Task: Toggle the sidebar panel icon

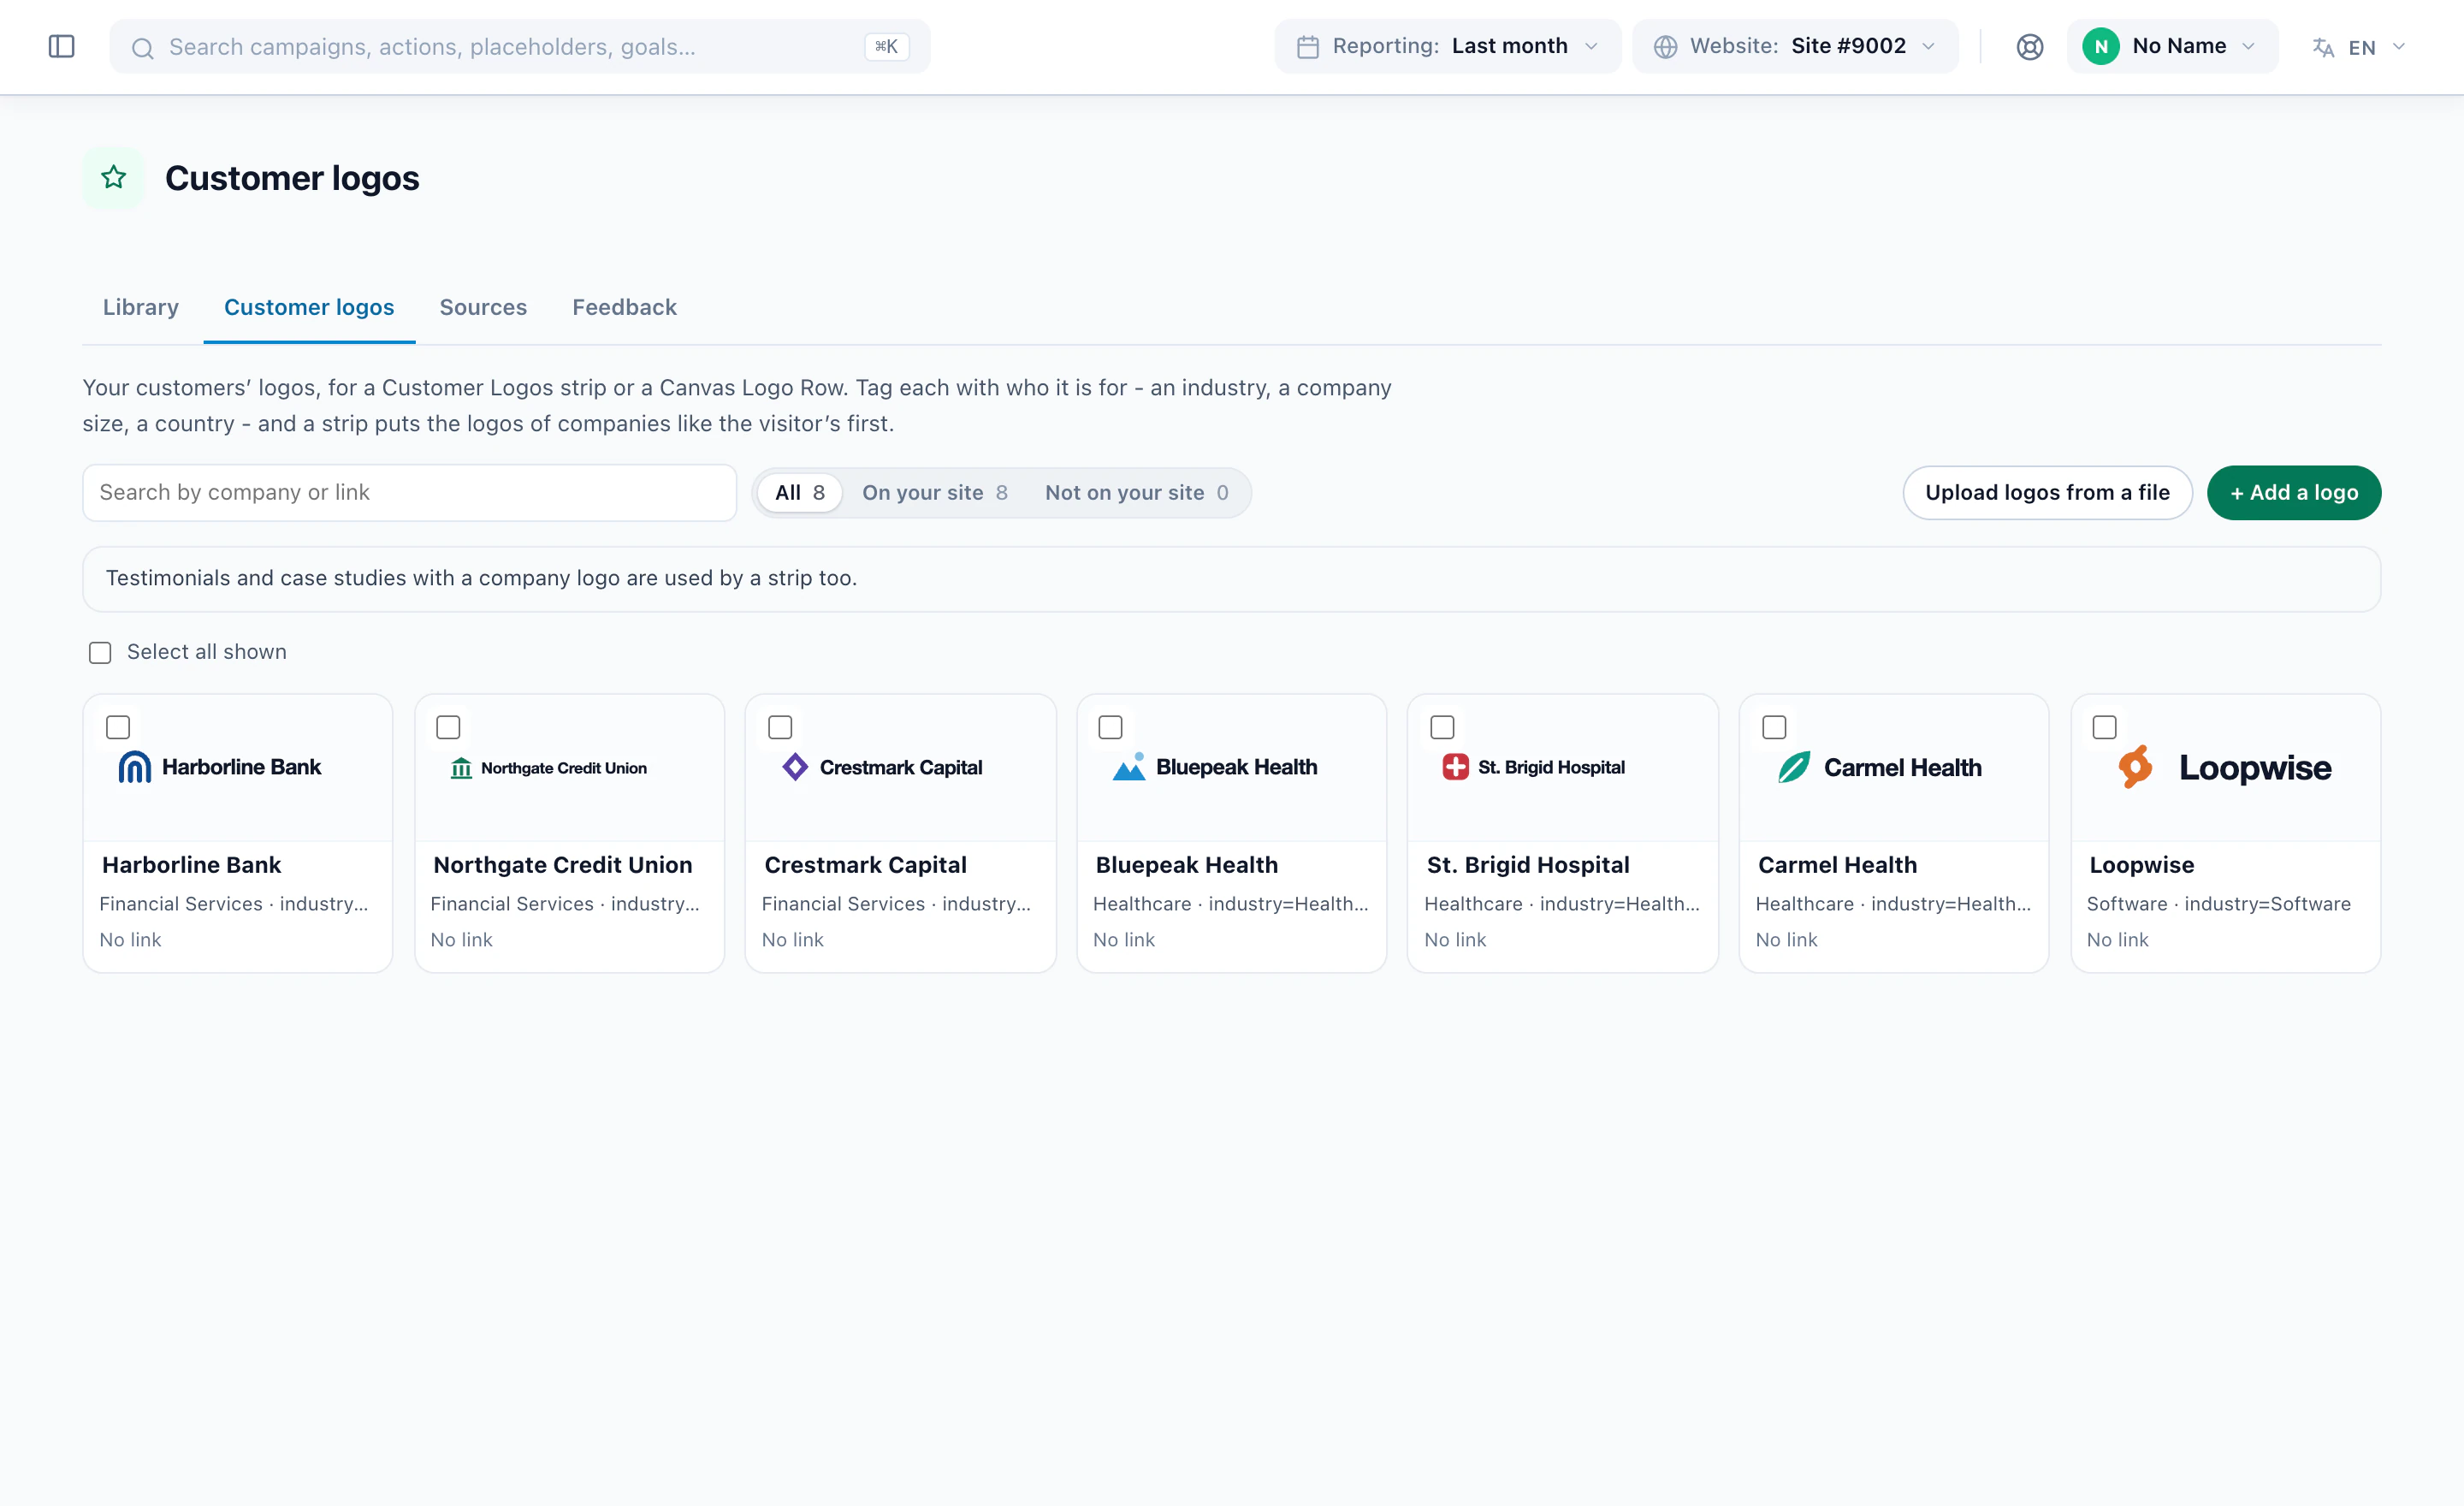Action: click(x=61, y=46)
